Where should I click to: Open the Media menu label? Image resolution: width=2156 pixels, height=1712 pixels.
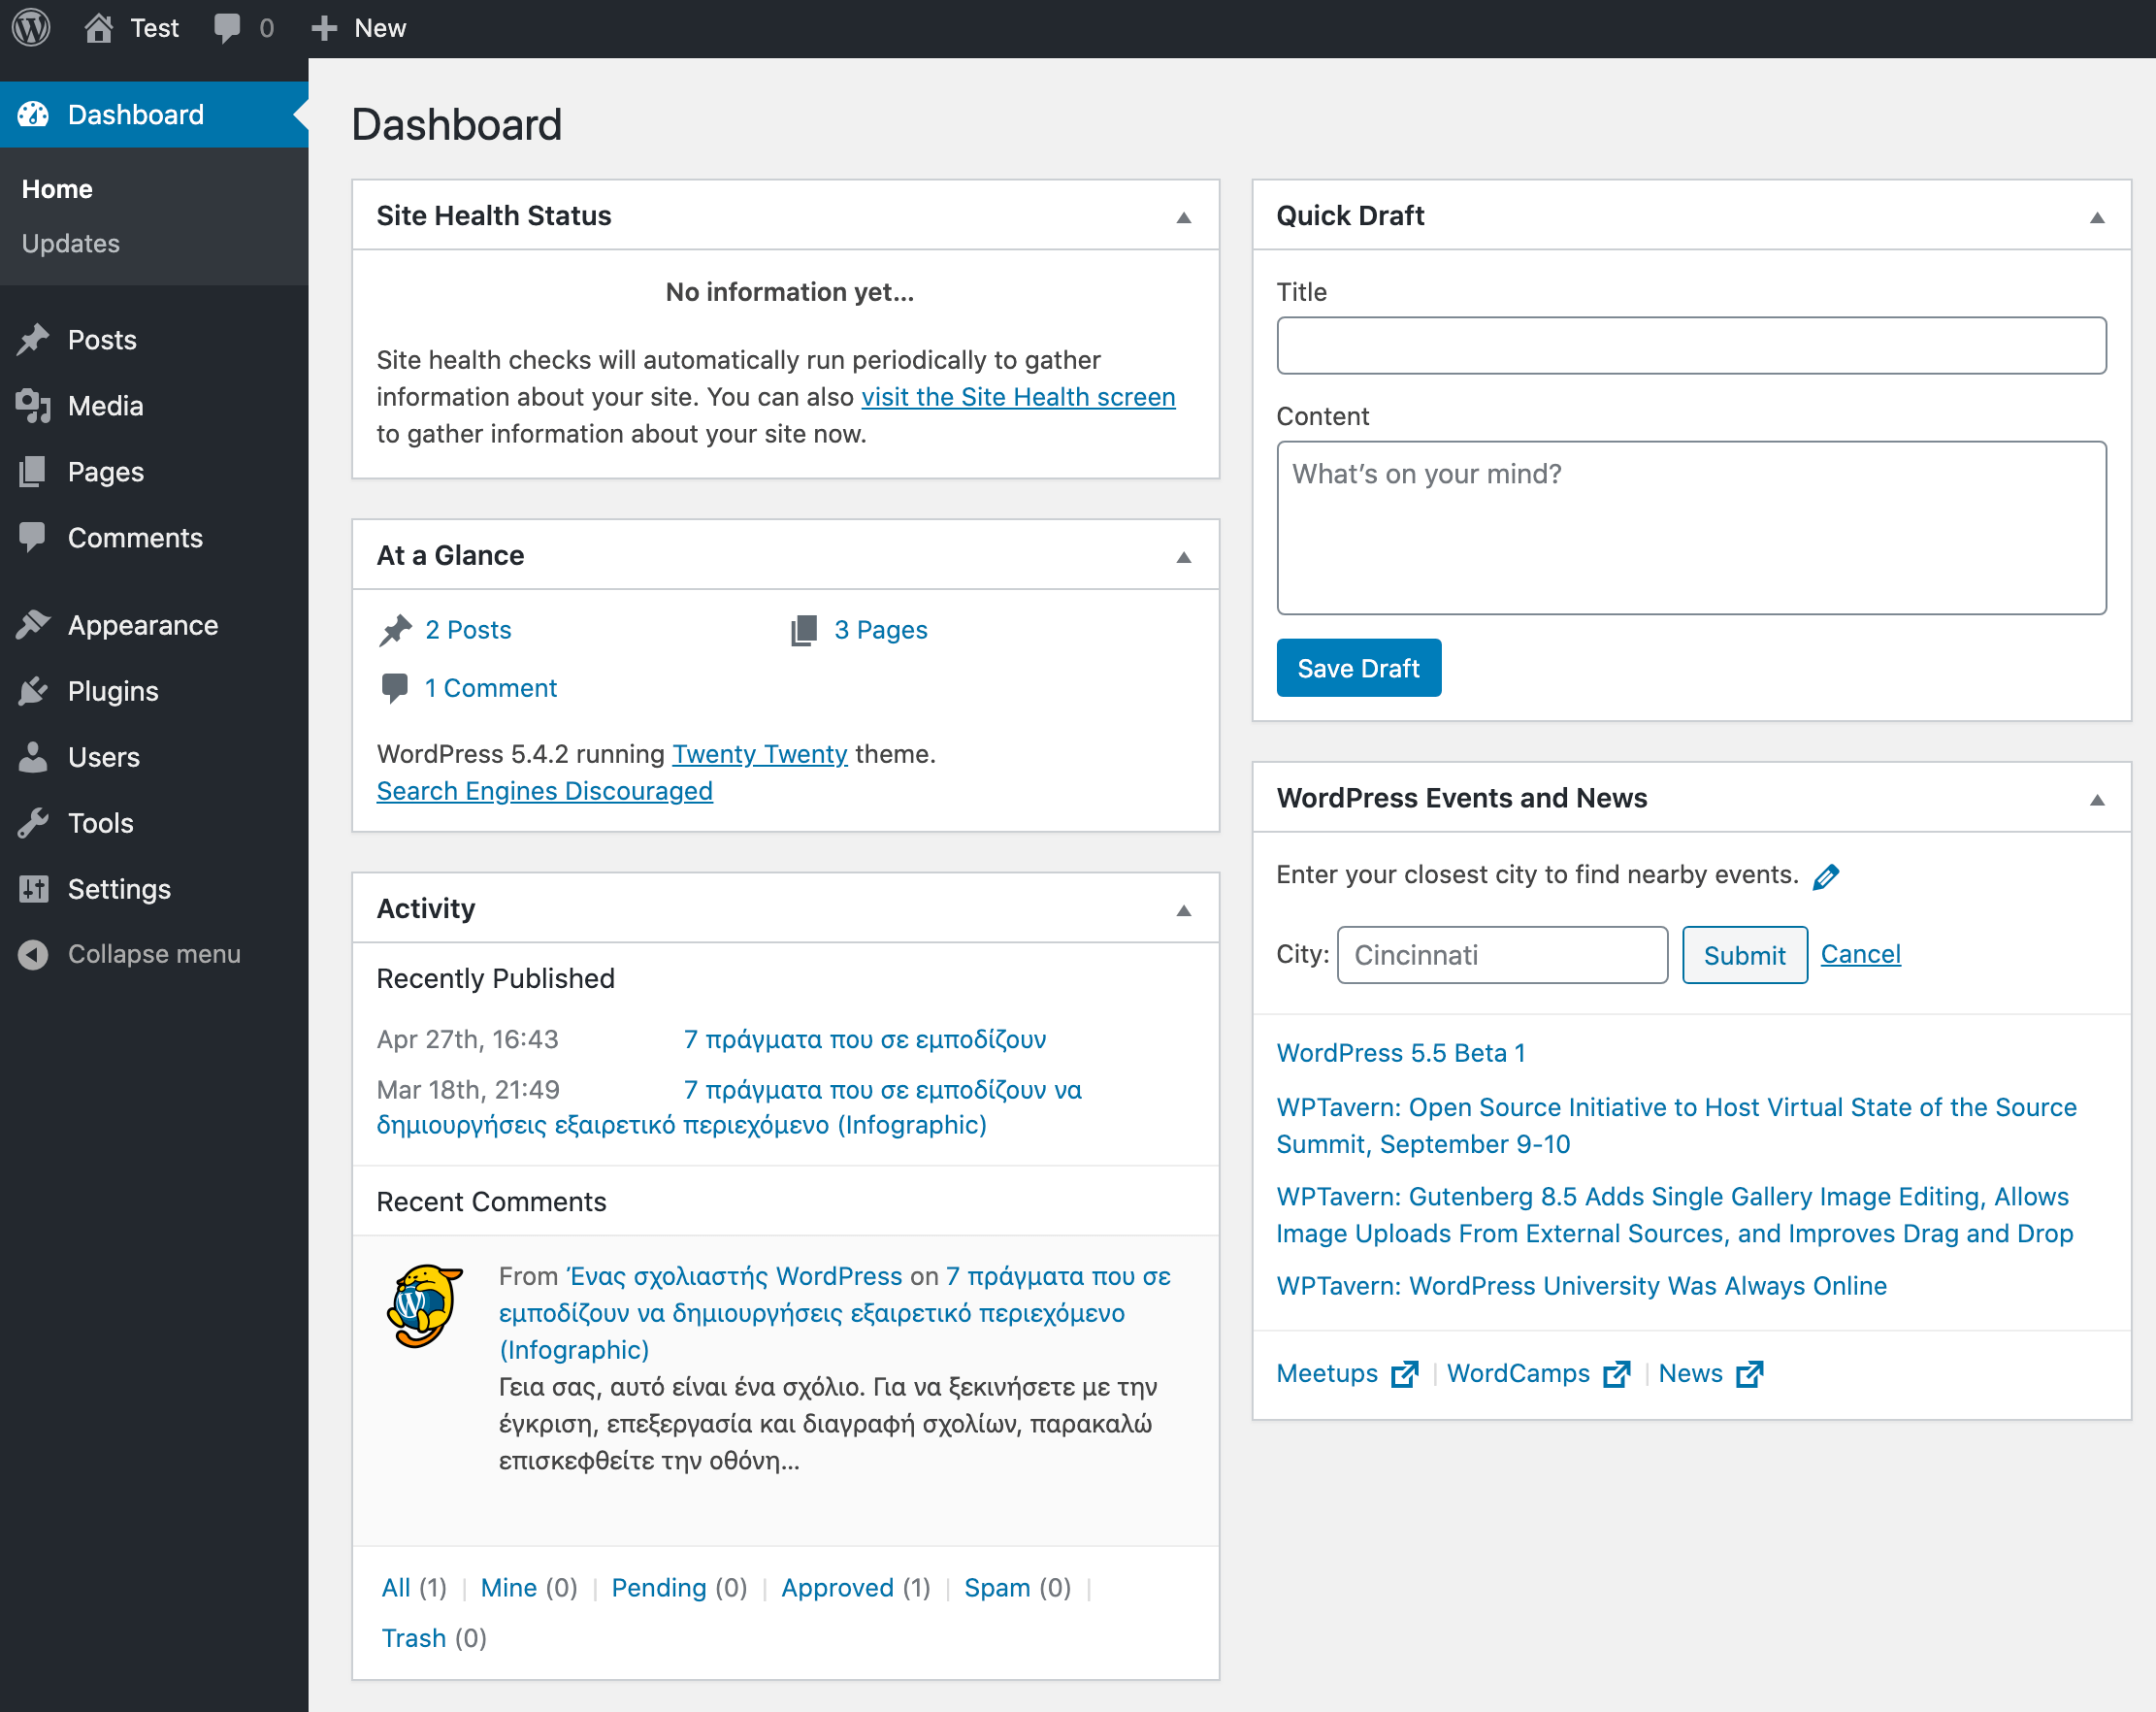point(106,406)
